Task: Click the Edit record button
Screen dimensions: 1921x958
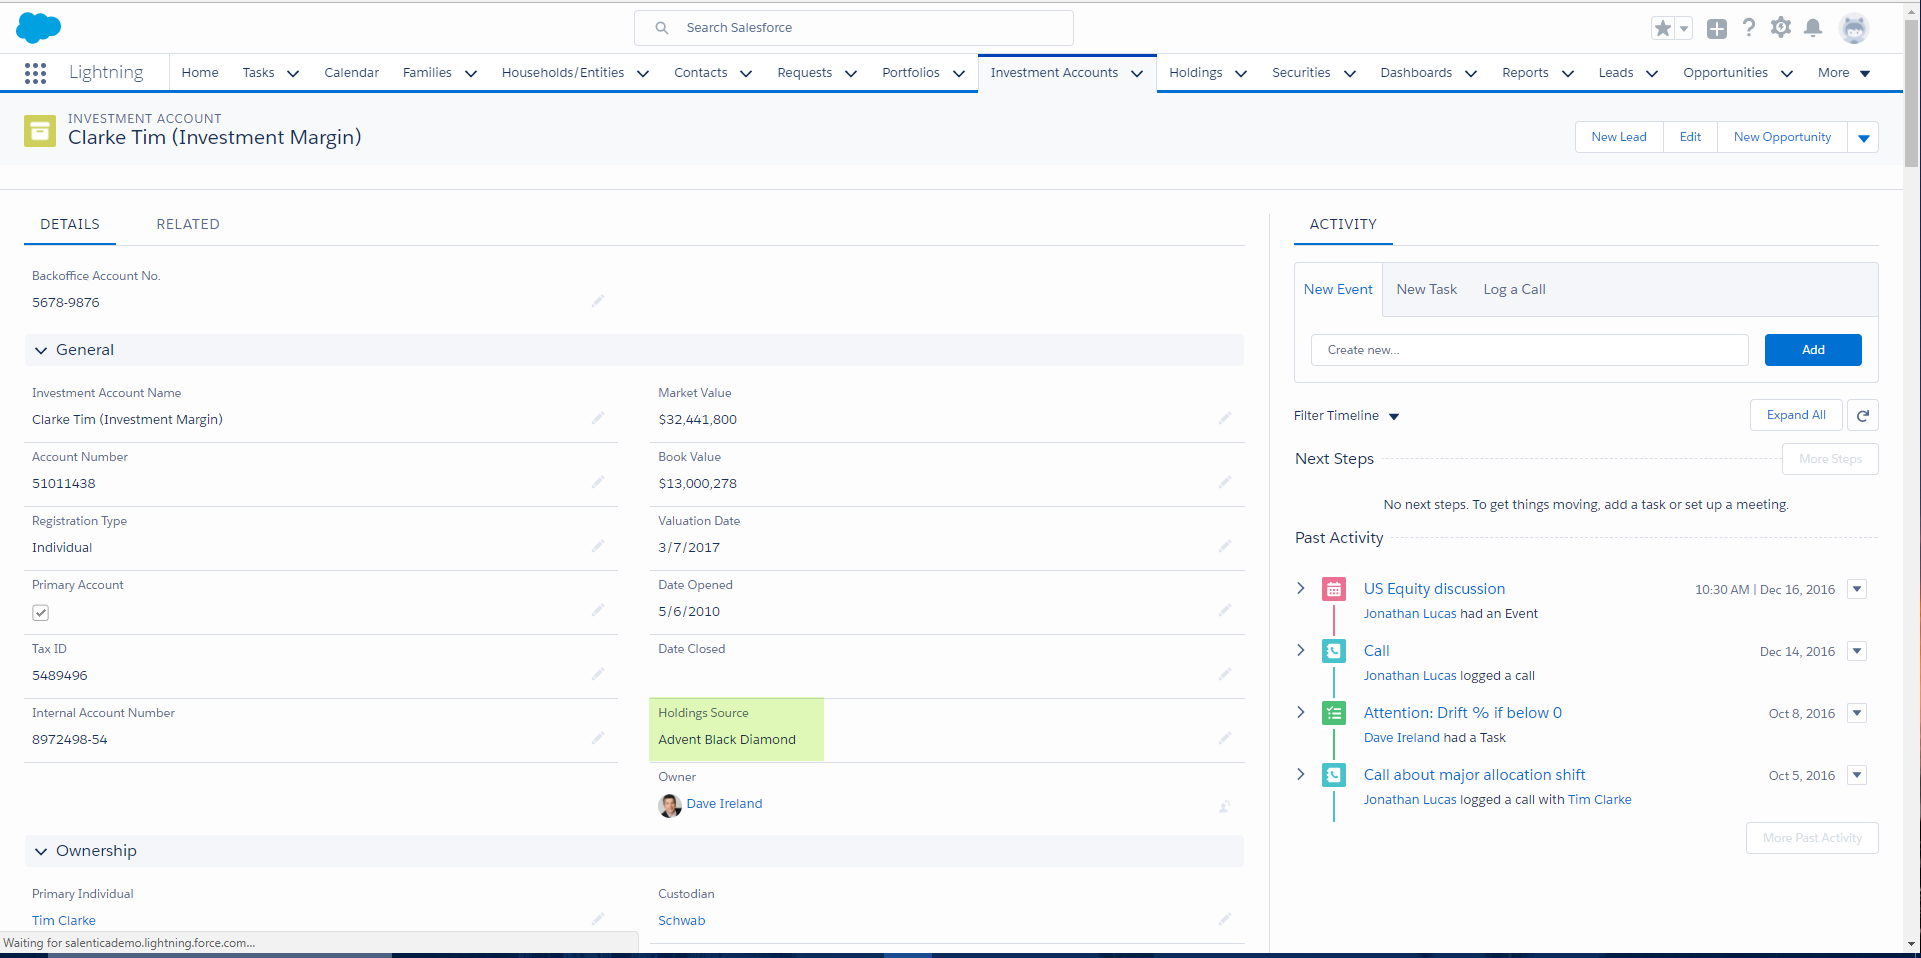Action: (x=1690, y=137)
